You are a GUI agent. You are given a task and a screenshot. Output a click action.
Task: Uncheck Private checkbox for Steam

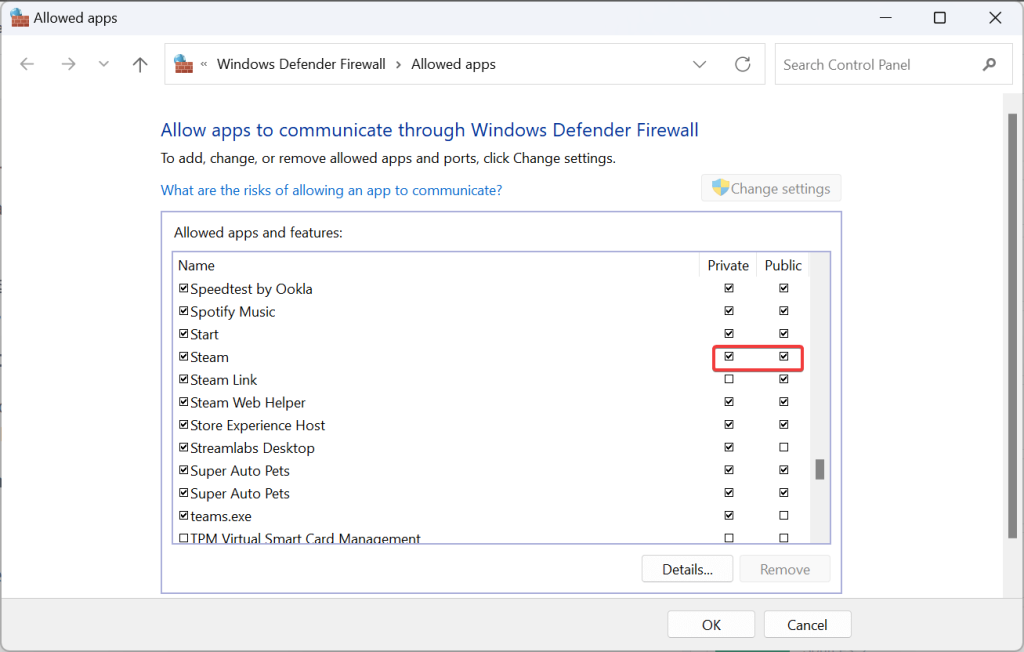729,357
